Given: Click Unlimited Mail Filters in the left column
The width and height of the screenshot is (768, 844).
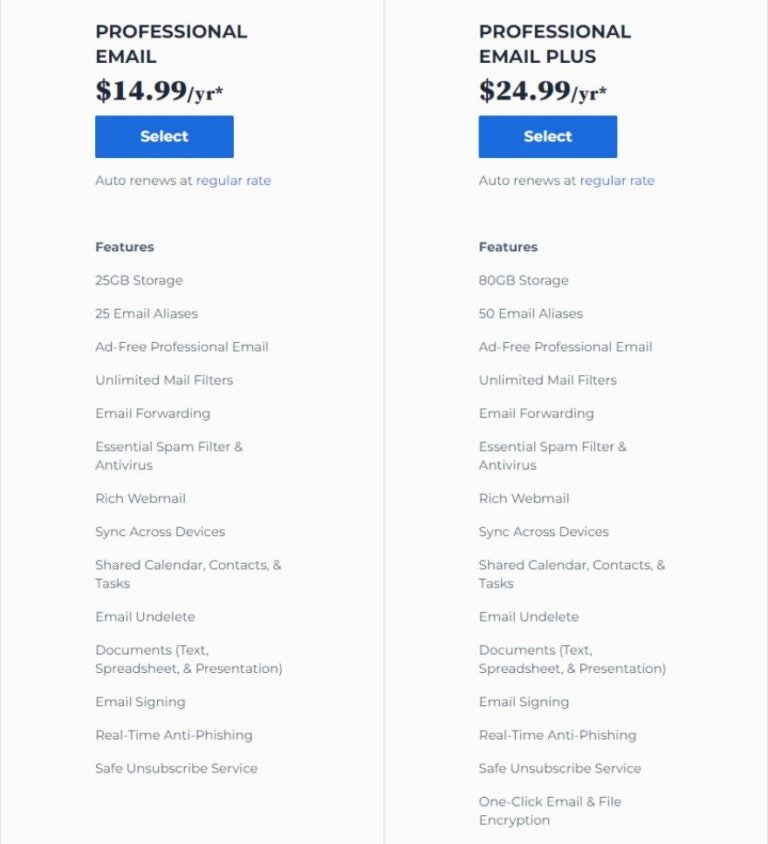Looking at the screenshot, I should (x=162, y=380).
